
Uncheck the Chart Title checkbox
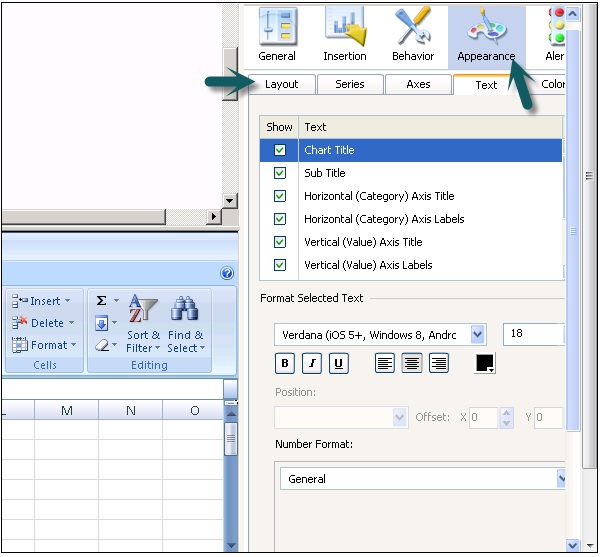pyautogui.click(x=280, y=150)
